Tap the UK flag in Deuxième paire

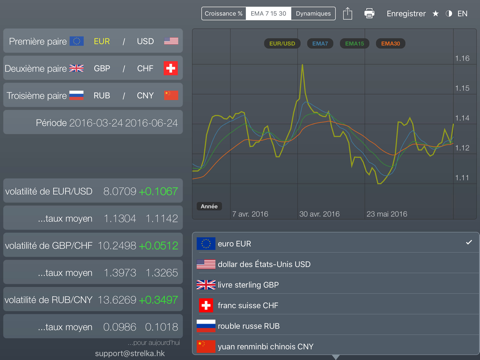pos(76,68)
